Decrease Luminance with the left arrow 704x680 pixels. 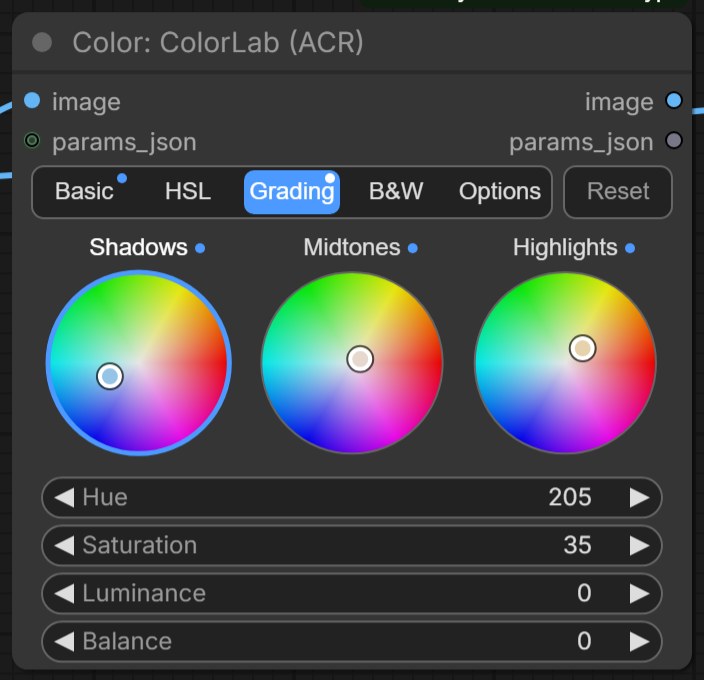(64, 593)
